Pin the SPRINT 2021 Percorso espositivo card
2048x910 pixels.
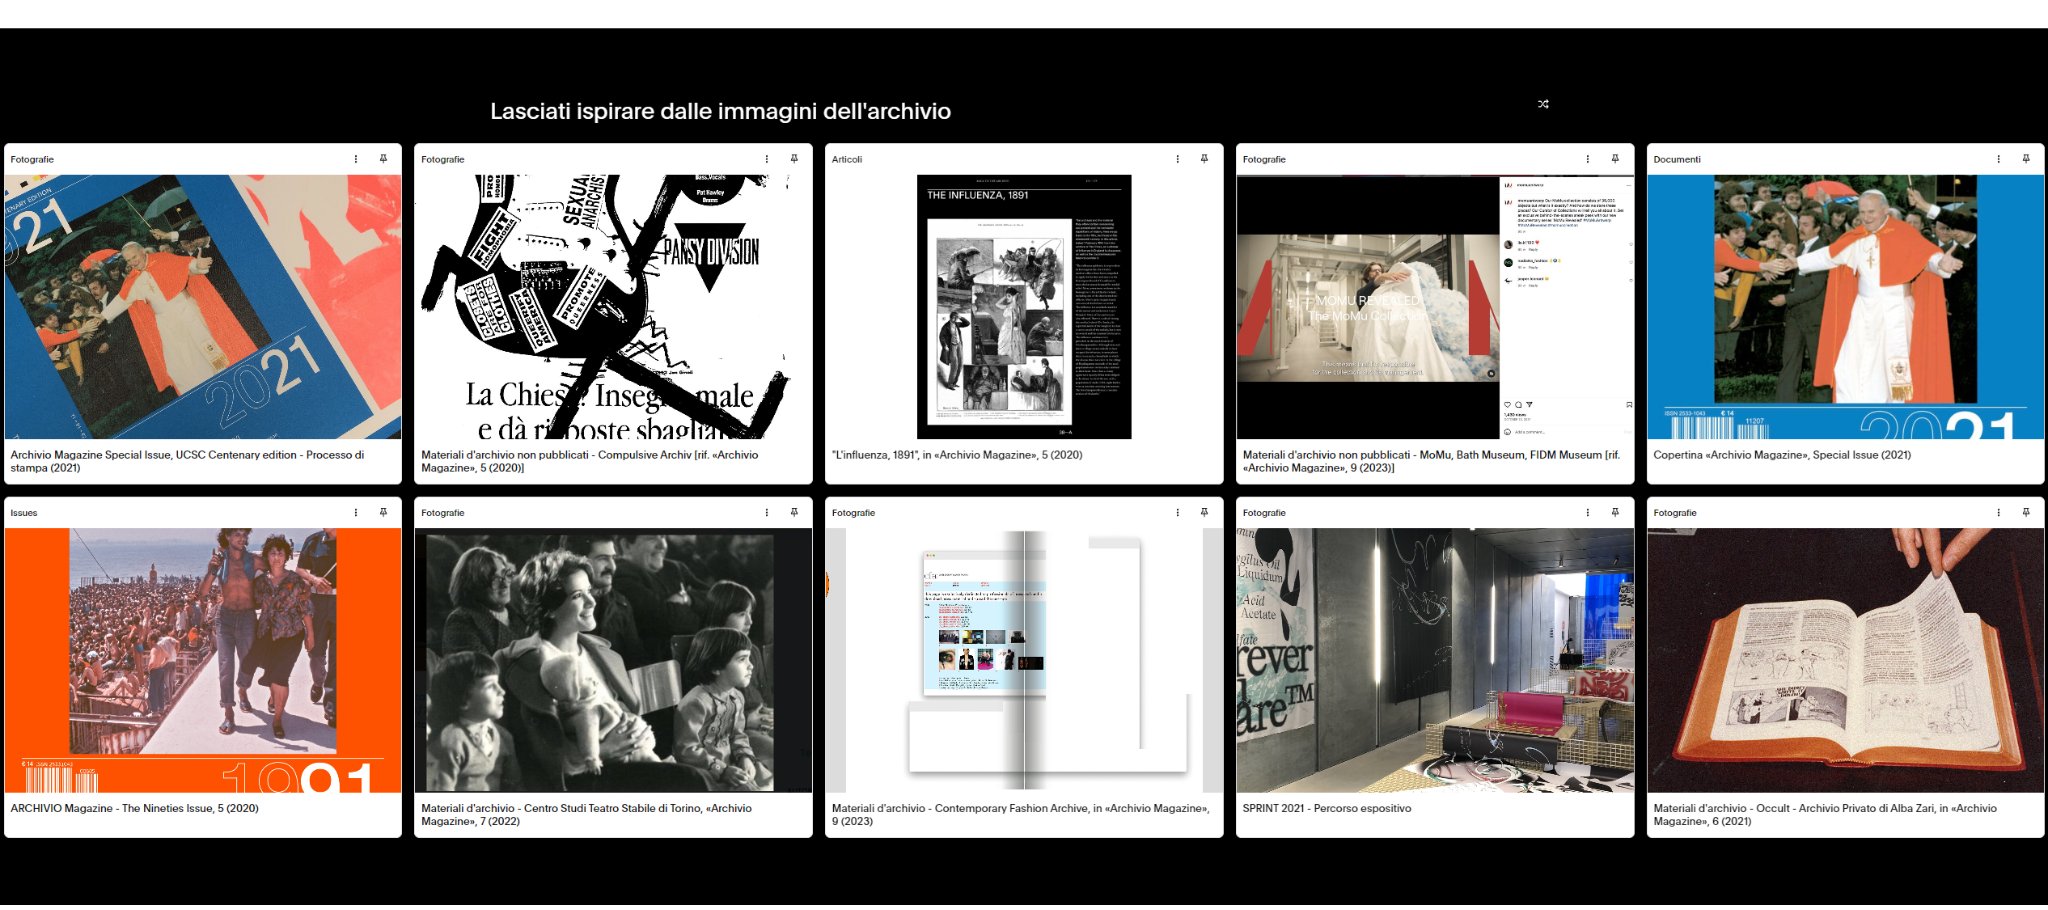[1615, 513]
